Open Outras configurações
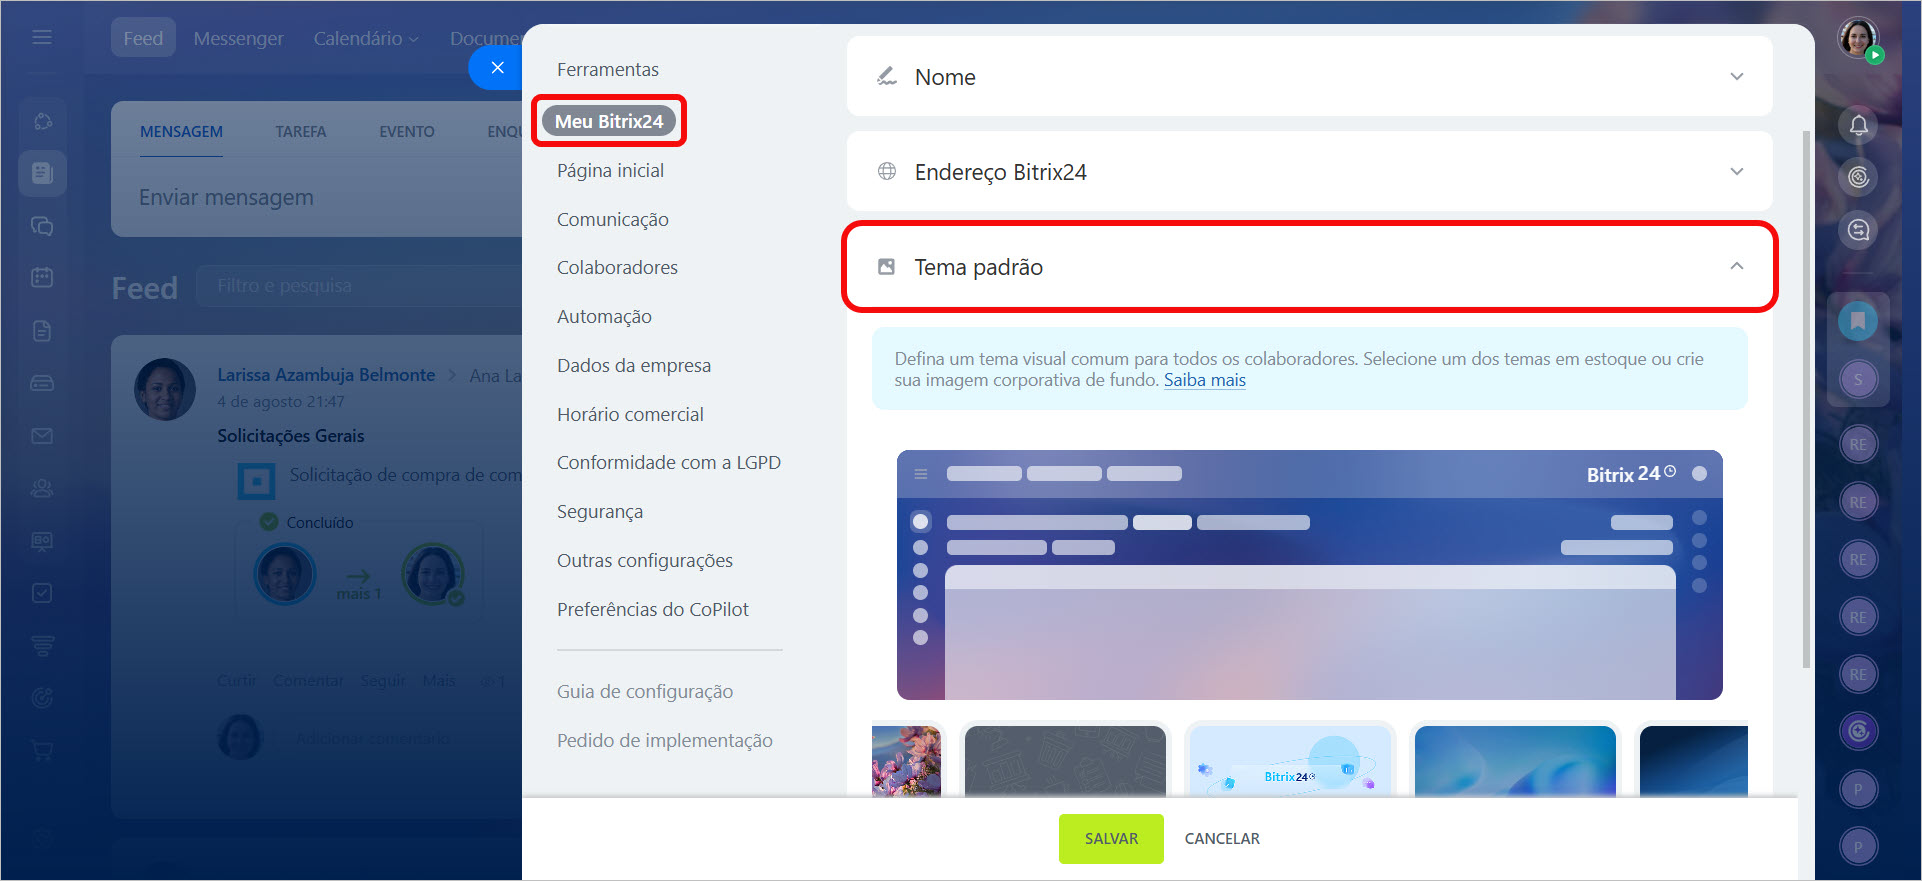The width and height of the screenshot is (1922, 881). click(x=645, y=560)
